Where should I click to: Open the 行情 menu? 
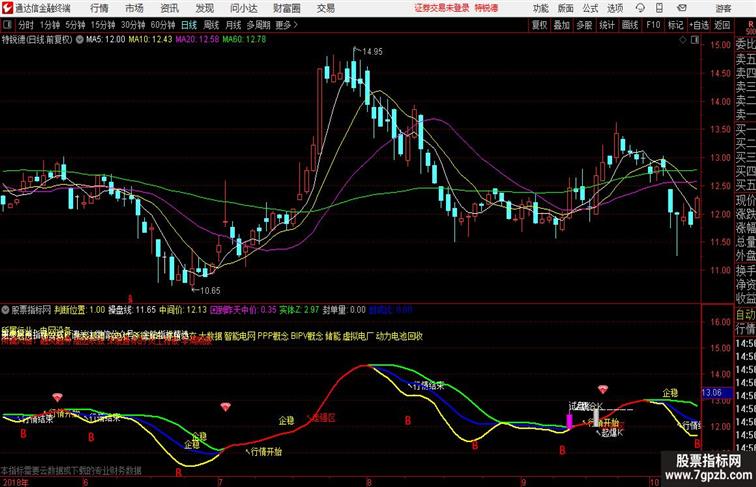[99, 8]
